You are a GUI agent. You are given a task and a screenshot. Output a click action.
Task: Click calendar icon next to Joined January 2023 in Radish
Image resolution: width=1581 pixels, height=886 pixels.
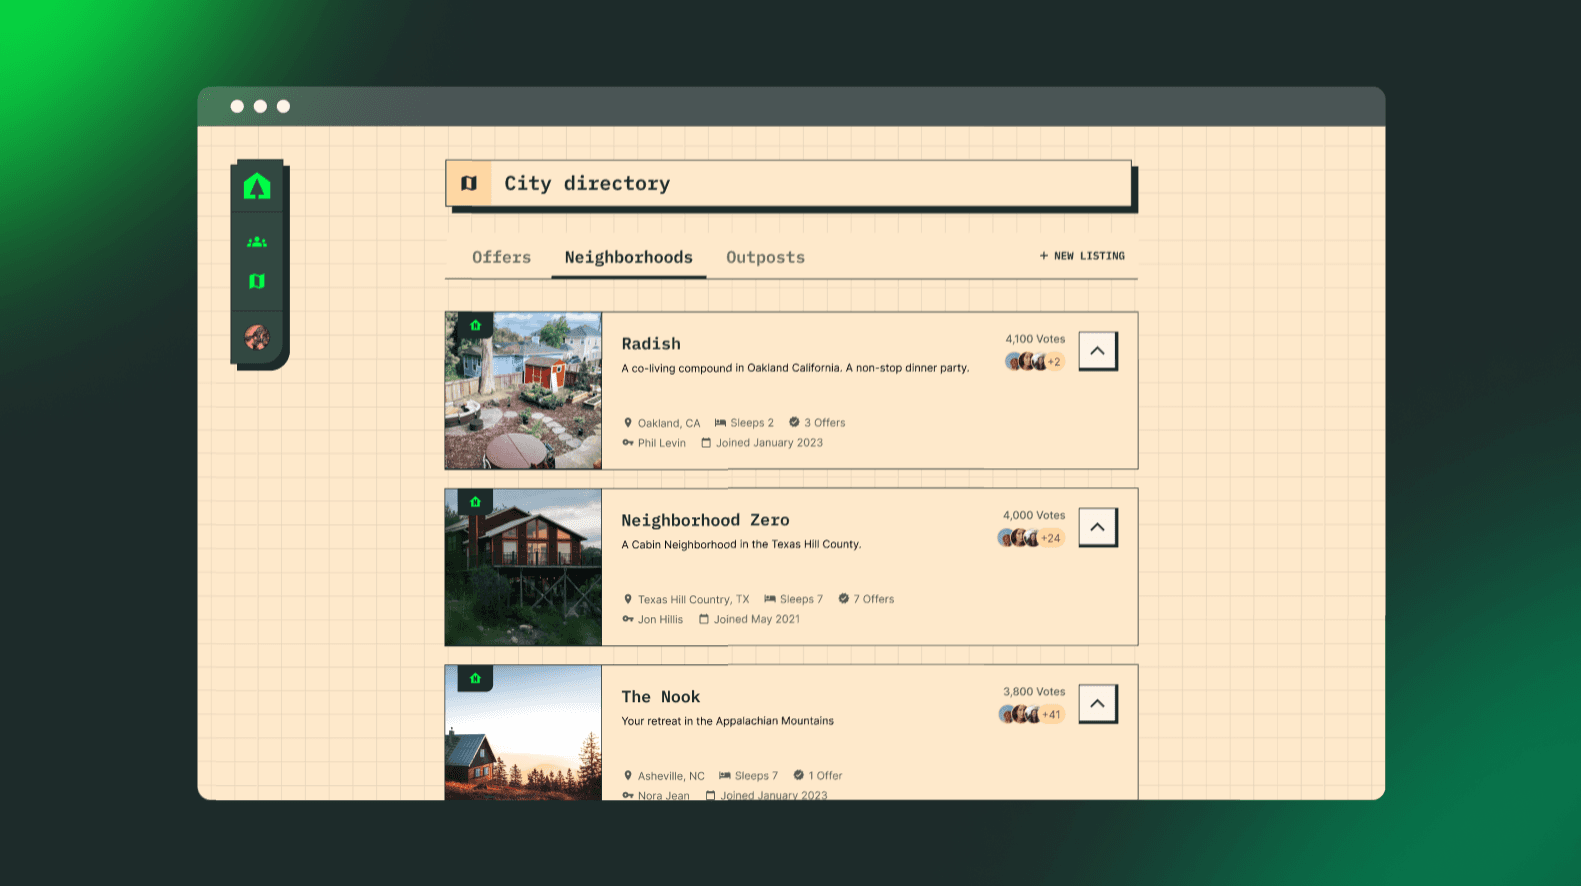tap(706, 443)
